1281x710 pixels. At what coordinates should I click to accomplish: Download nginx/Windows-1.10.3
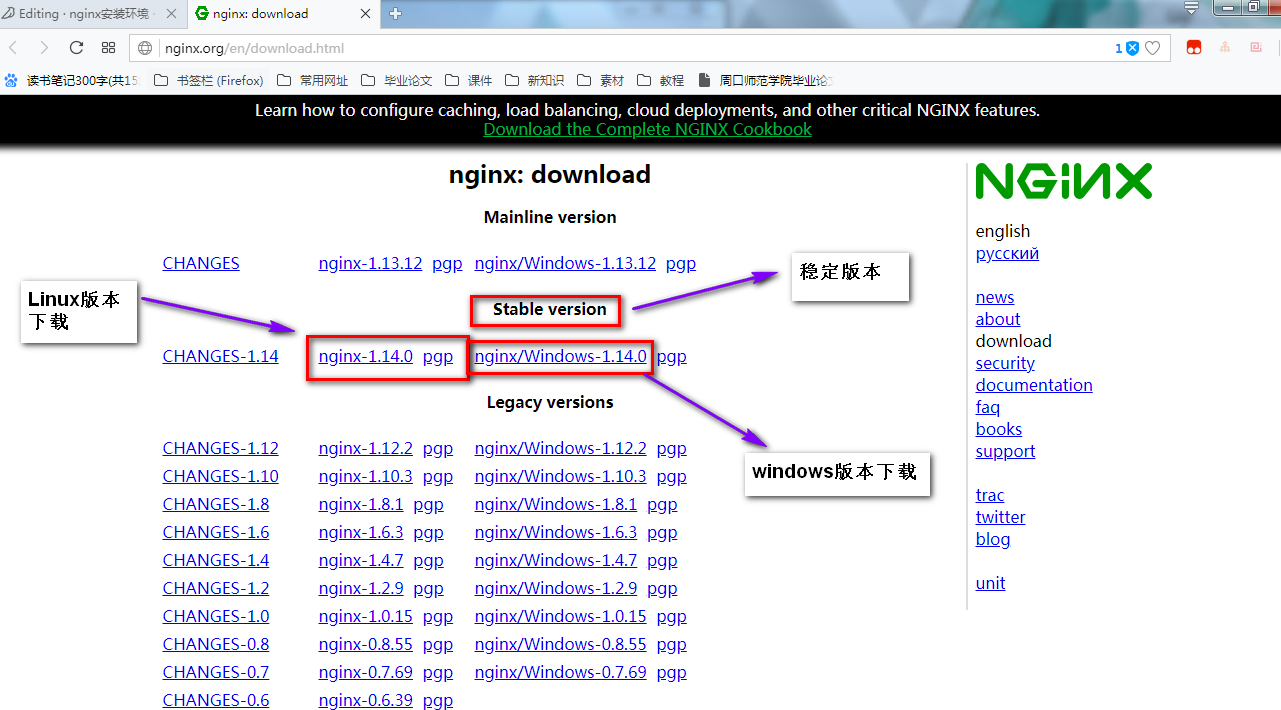pyautogui.click(x=560, y=476)
